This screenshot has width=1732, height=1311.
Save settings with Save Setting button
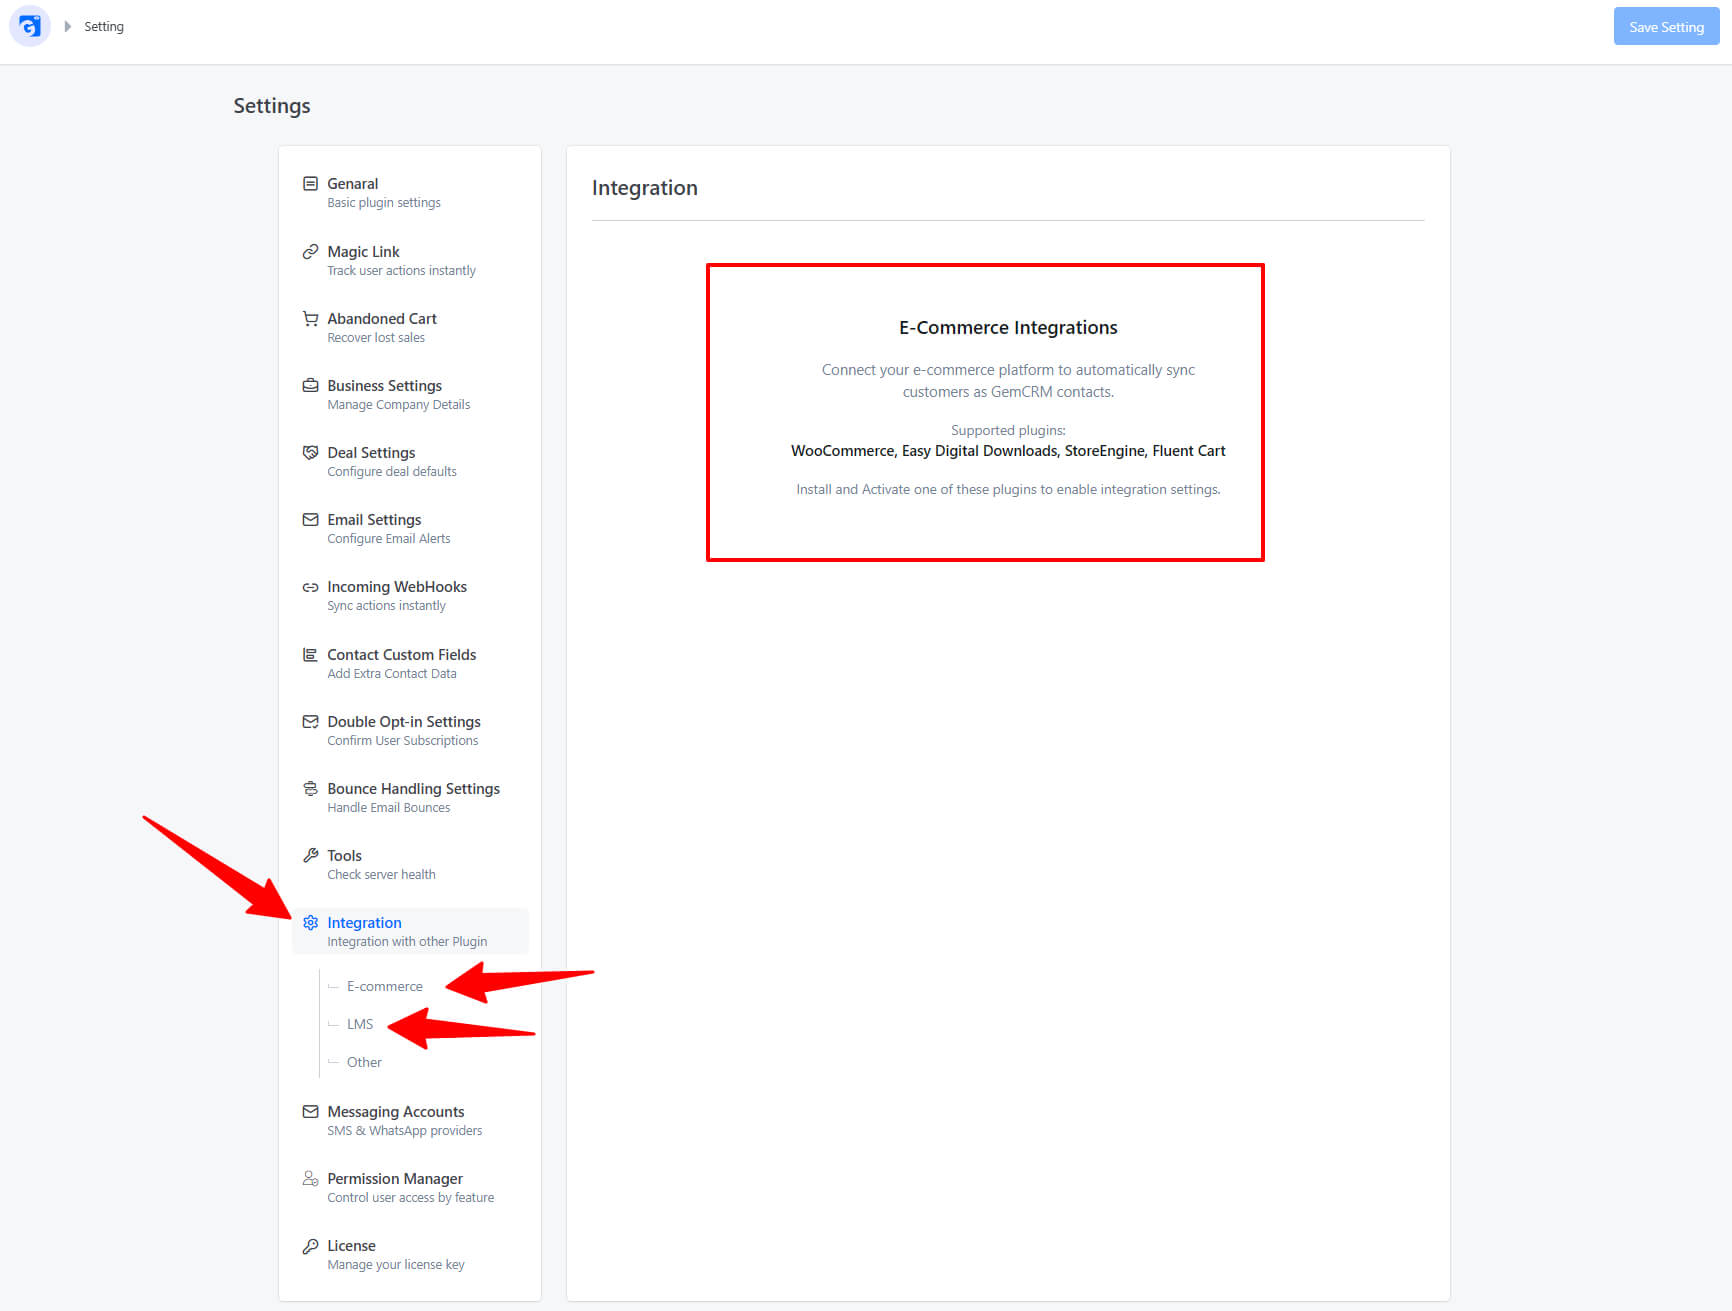pyautogui.click(x=1666, y=27)
